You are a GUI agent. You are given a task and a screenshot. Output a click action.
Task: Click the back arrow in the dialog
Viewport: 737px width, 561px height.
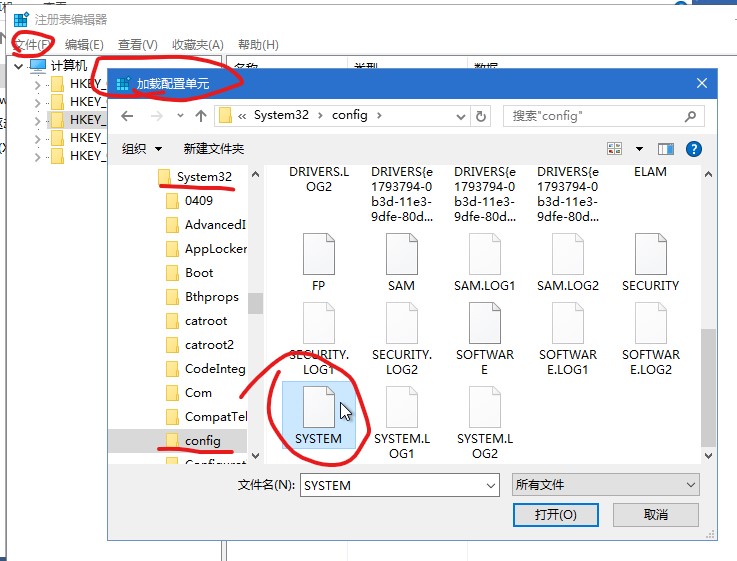[127, 116]
